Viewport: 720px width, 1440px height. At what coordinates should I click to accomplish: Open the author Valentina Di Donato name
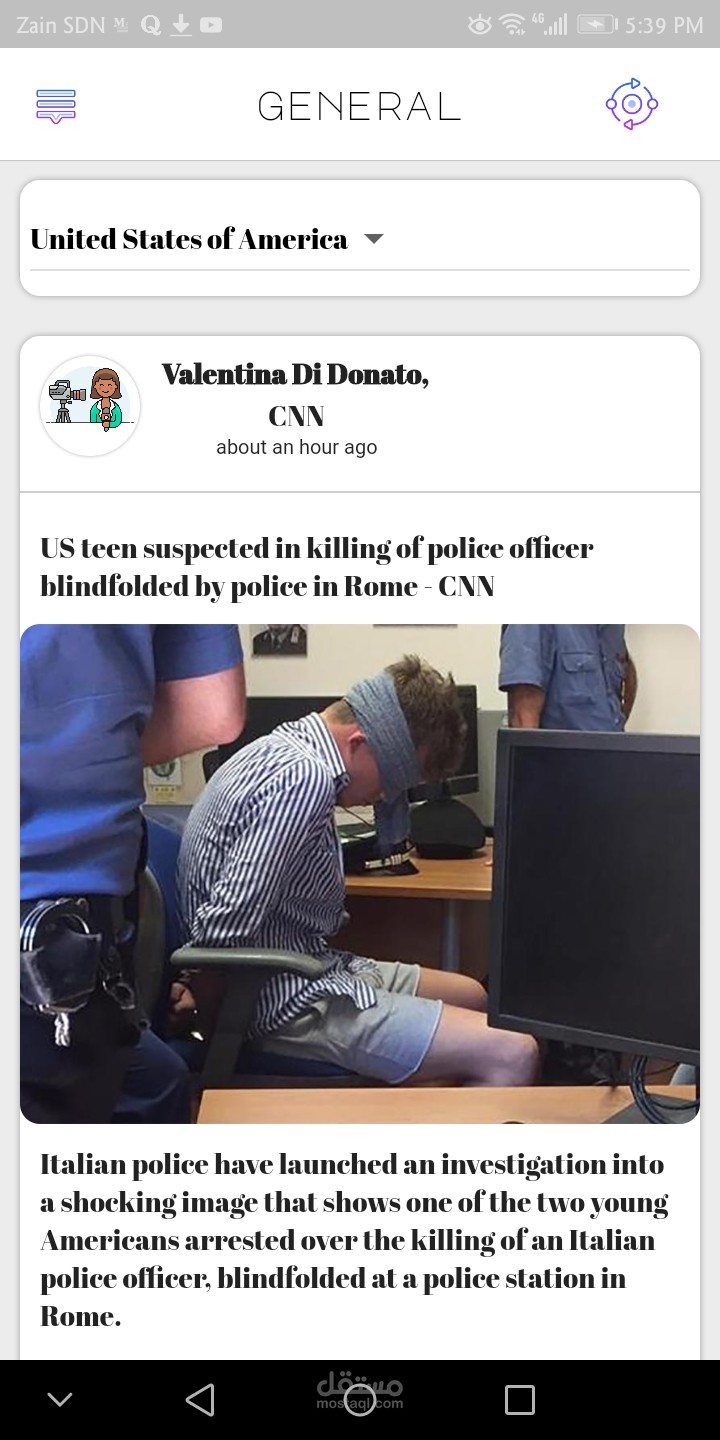[296, 374]
